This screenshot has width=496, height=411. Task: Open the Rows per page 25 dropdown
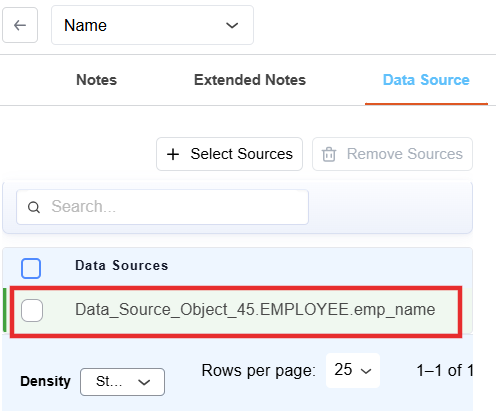[x=353, y=370]
